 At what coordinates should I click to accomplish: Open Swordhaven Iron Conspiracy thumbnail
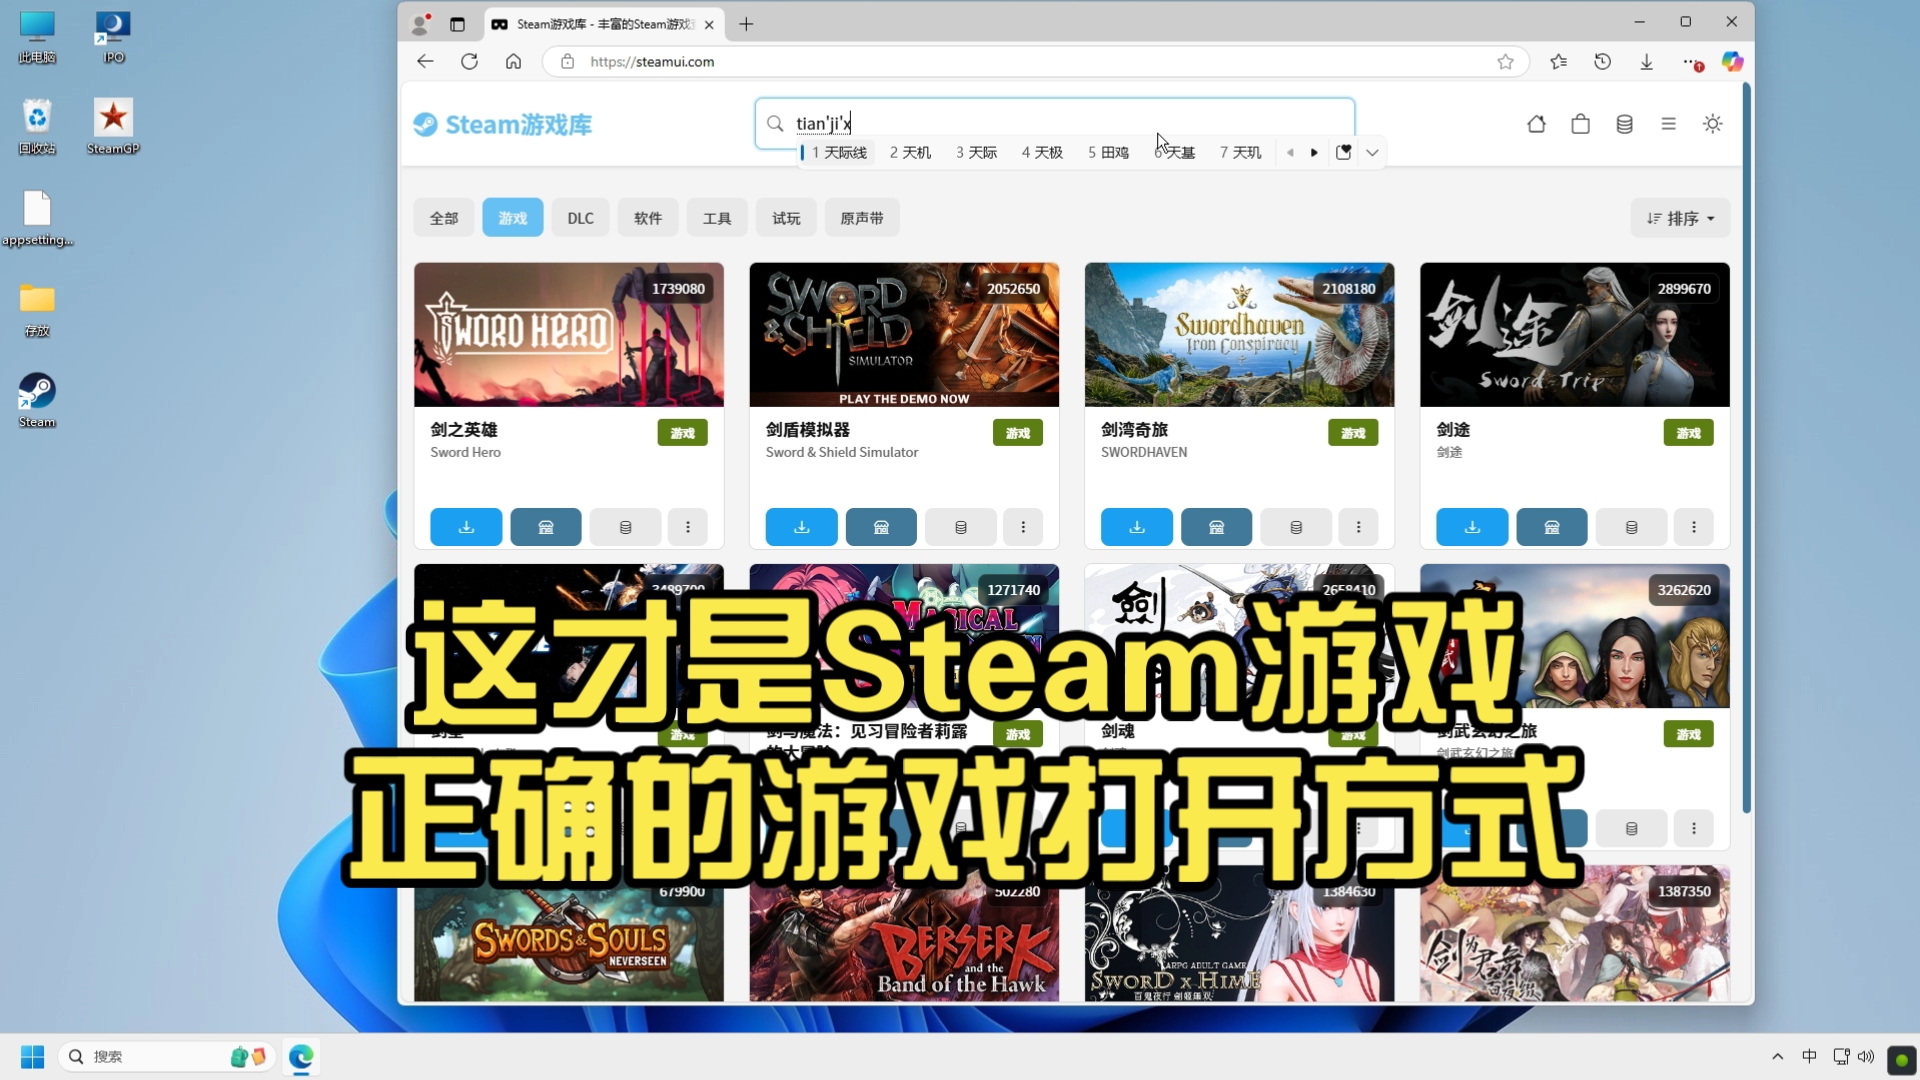pyautogui.click(x=1239, y=335)
